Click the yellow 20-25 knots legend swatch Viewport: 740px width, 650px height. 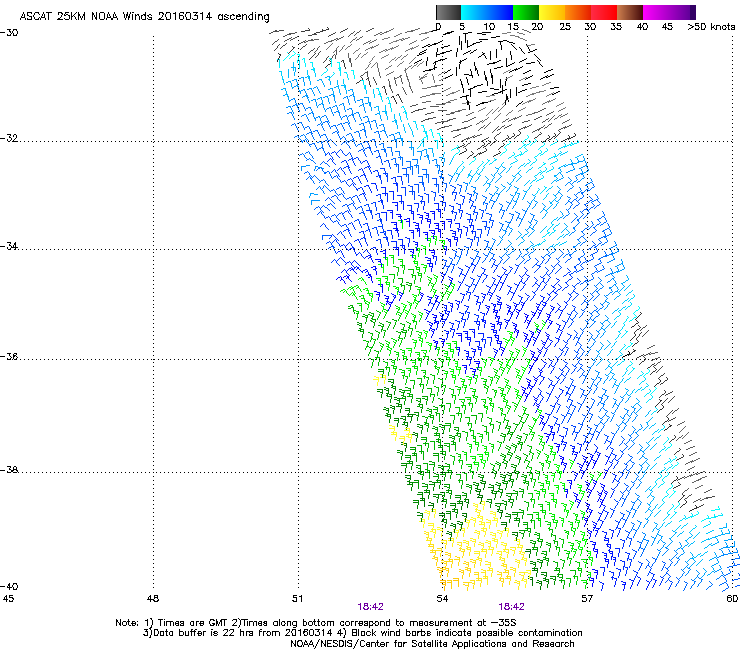(x=552, y=12)
